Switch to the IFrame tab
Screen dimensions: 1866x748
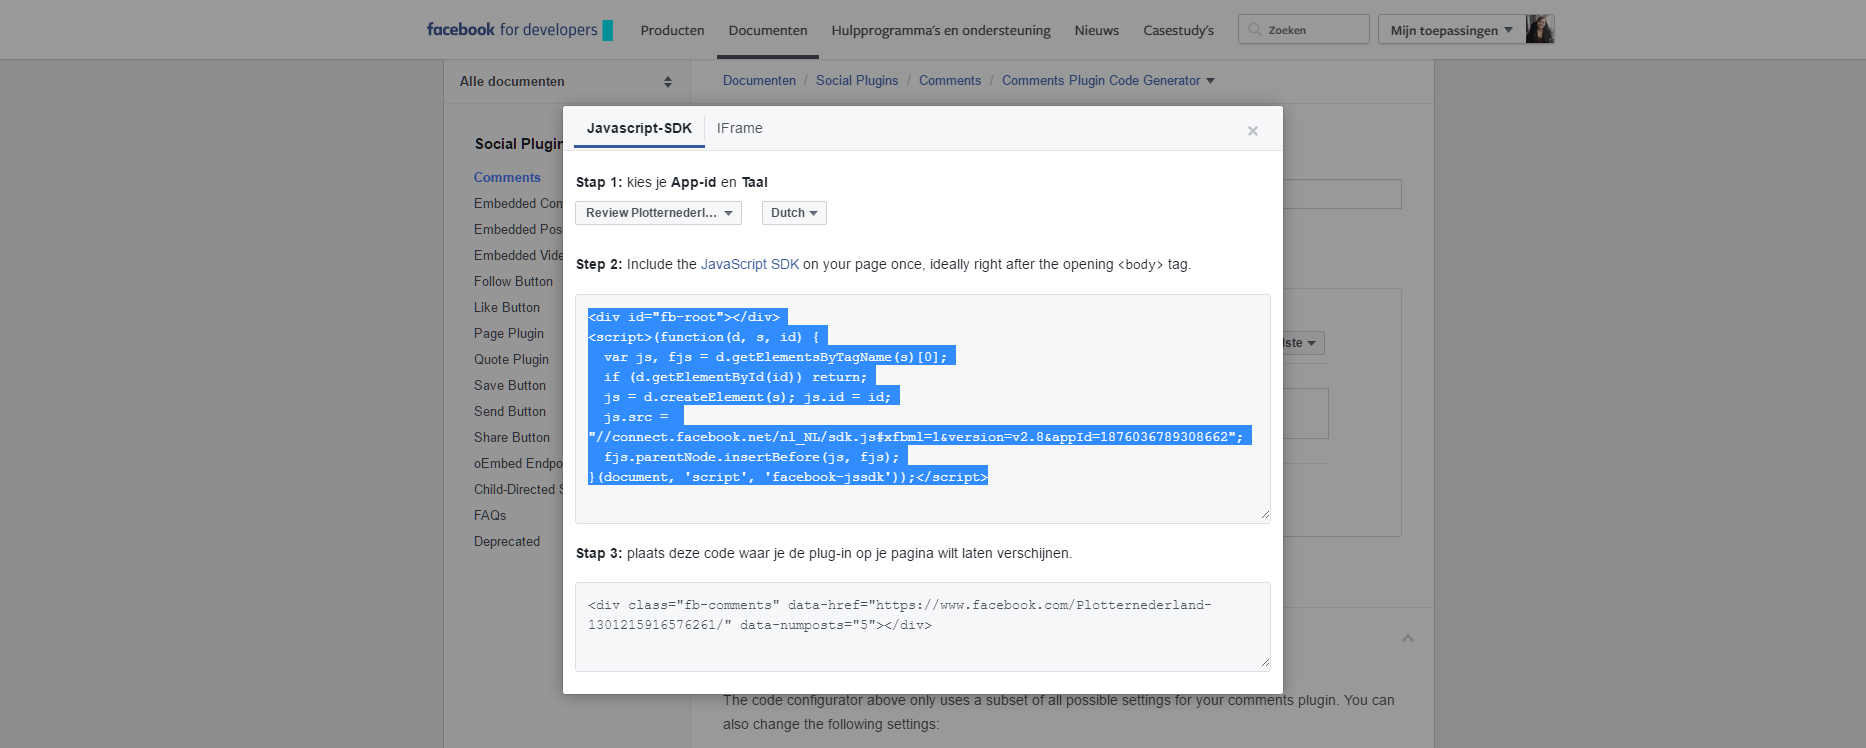point(740,128)
